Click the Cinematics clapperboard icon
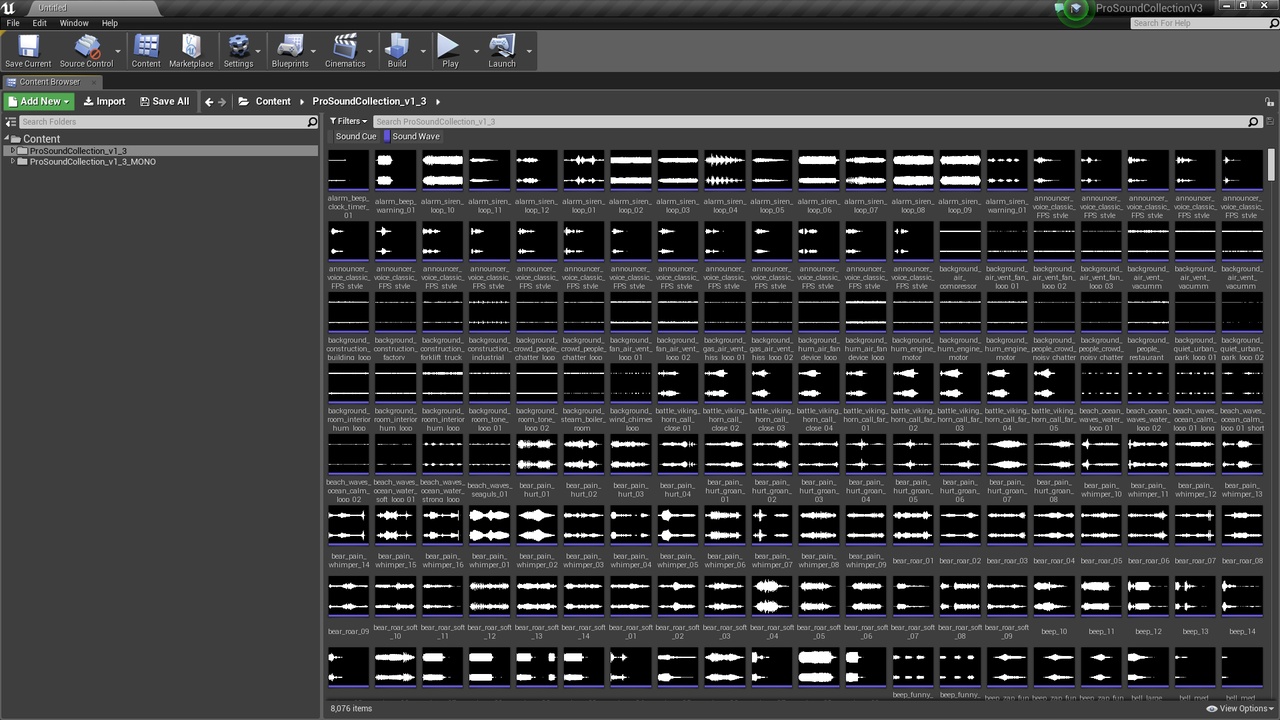 click(345, 46)
